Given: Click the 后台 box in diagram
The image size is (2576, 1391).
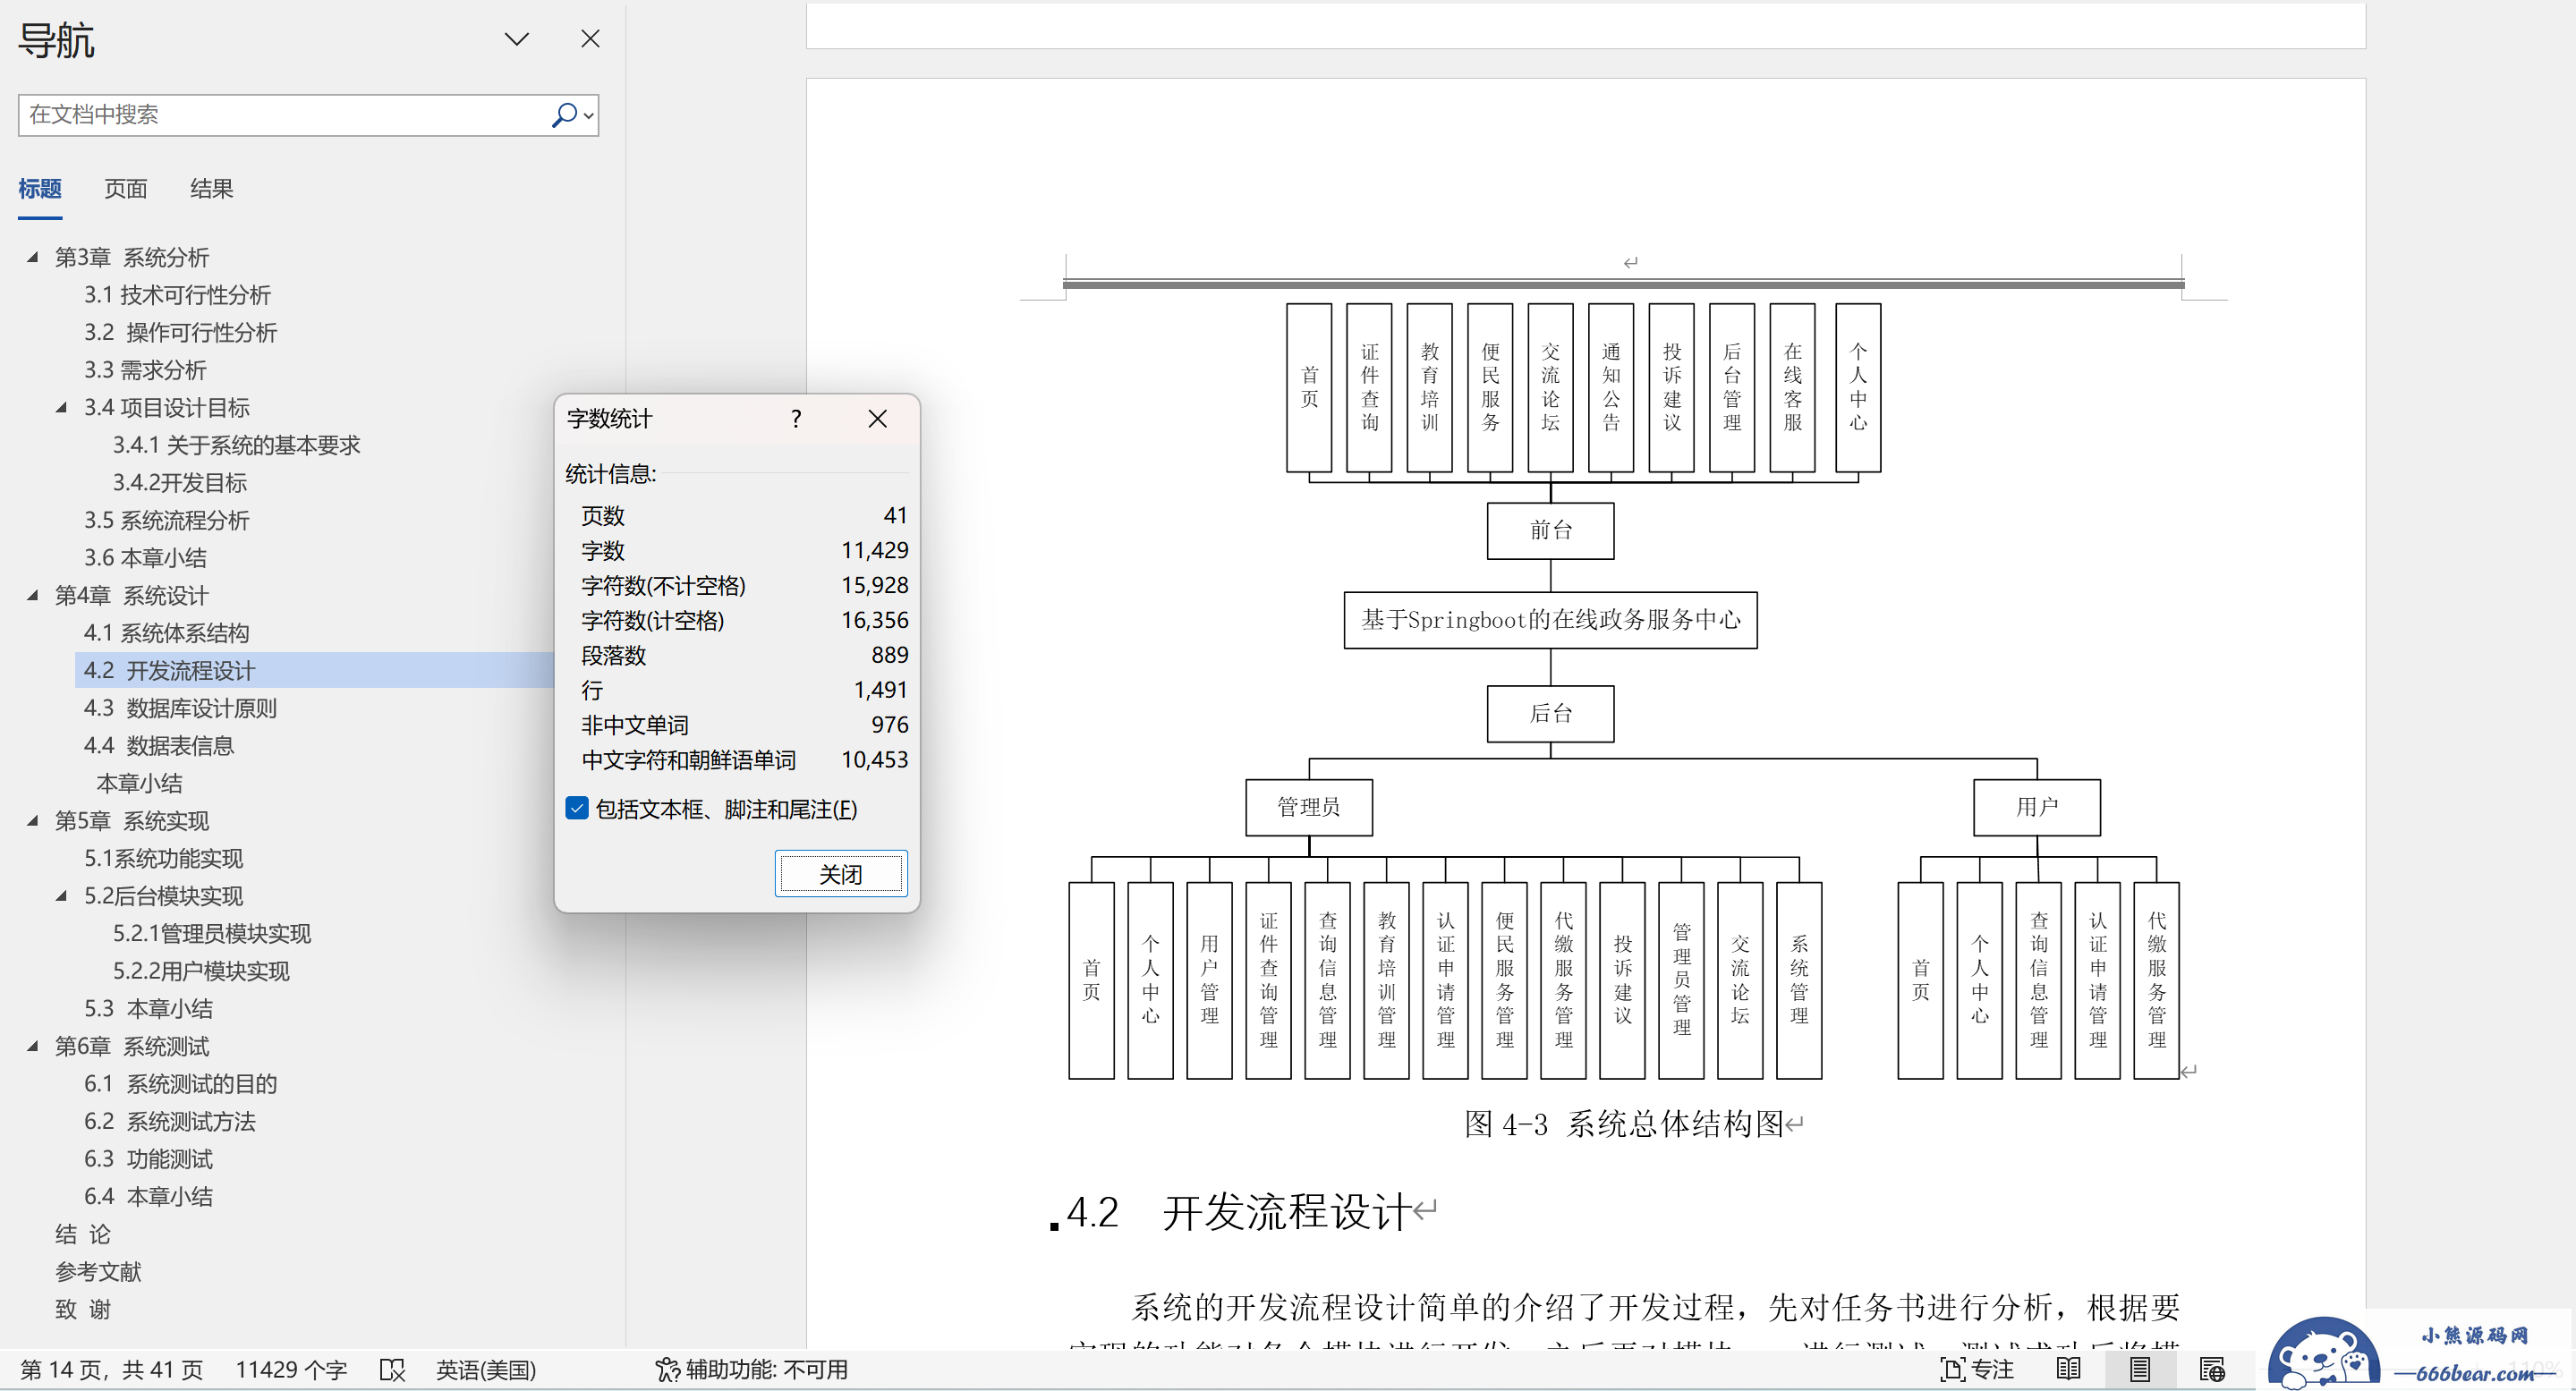Looking at the screenshot, I should click(1550, 713).
